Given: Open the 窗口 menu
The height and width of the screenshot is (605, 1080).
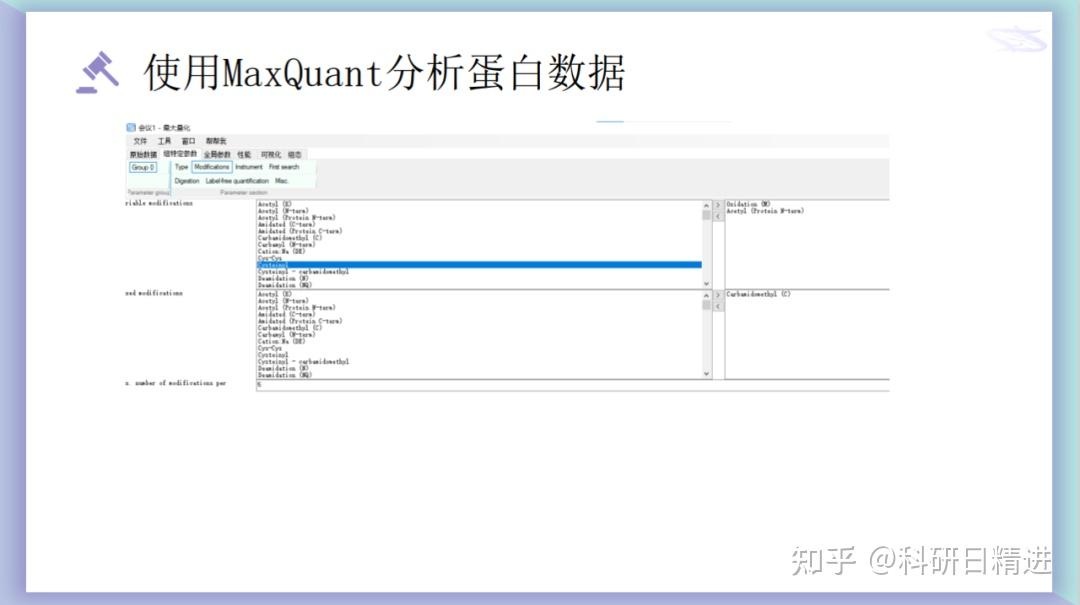Looking at the screenshot, I should click(x=188, y=141).
